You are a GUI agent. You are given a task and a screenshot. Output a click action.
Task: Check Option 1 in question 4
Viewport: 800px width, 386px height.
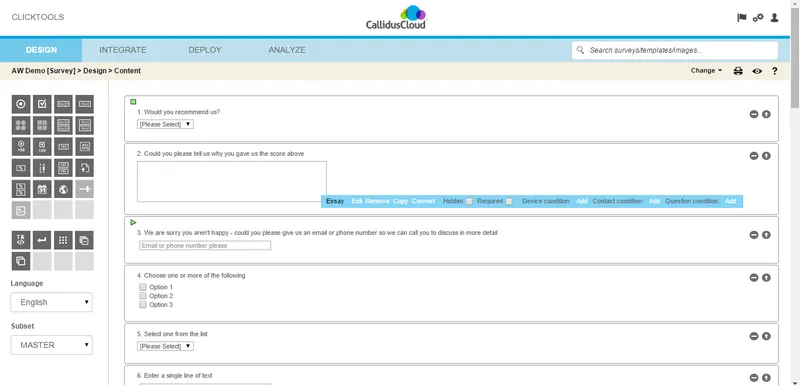point(143,287)
